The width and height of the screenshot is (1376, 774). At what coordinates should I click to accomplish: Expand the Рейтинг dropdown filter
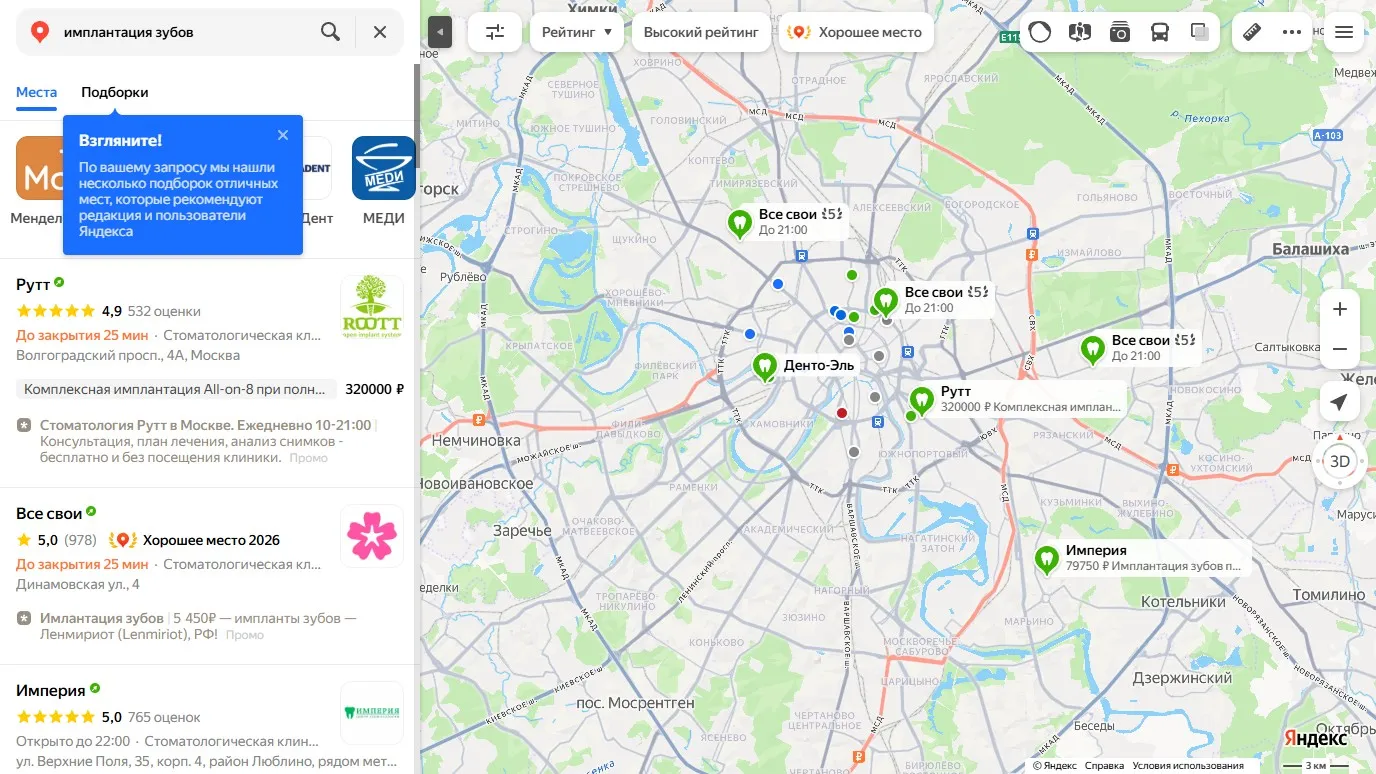pyautogui.click(x=577, y=32)
